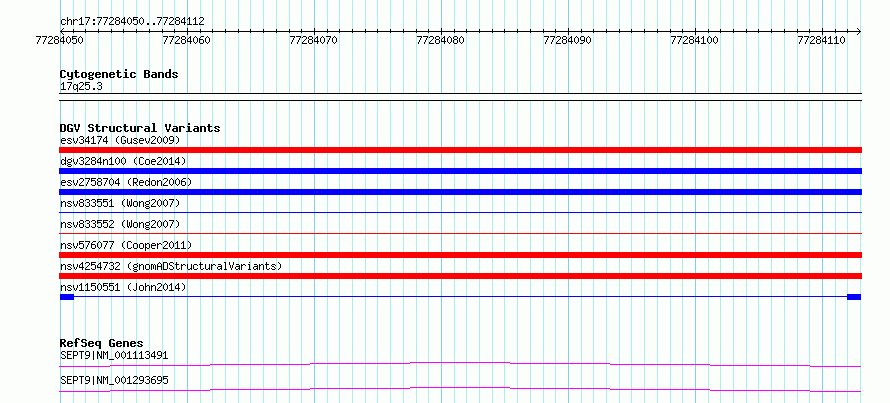Click ruler position 77284100
The image size is (890, 403).
pyautogui.click(x=695, y=40)
